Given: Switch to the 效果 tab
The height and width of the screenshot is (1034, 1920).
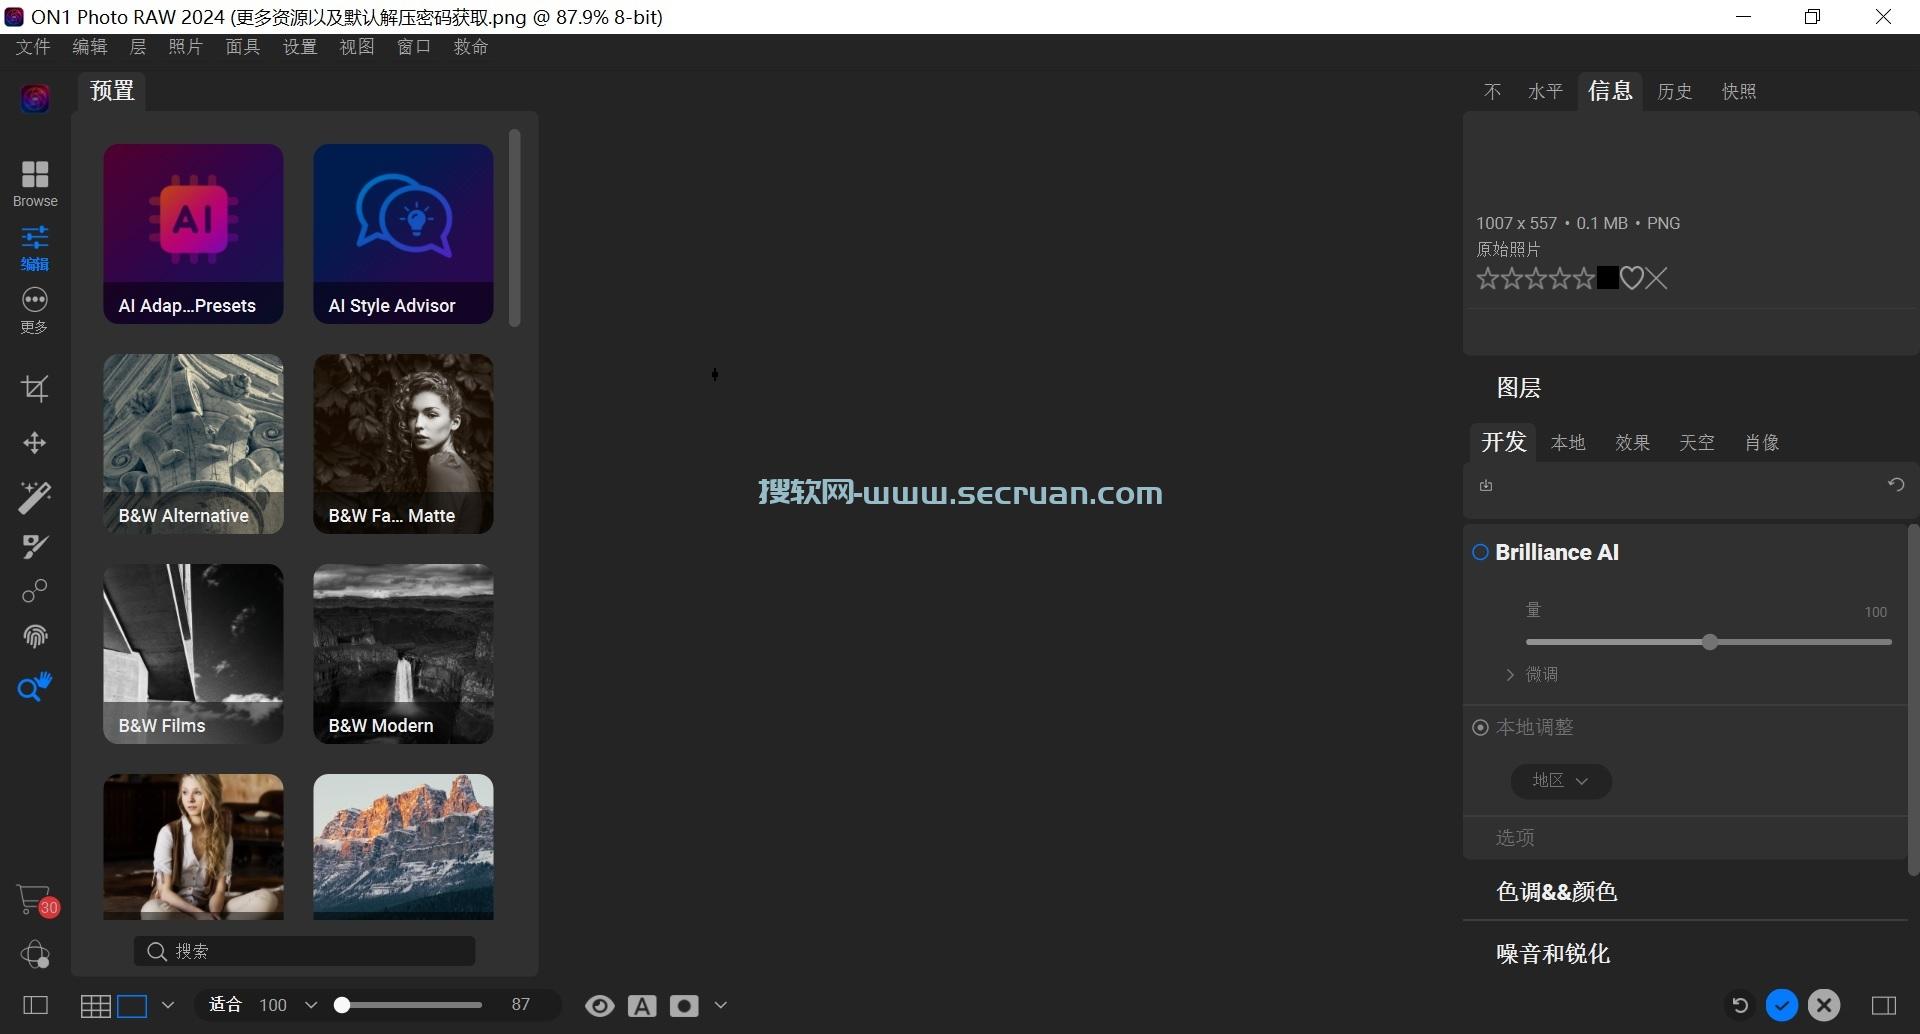Looking at the screenshot, I should point(1632,442).
